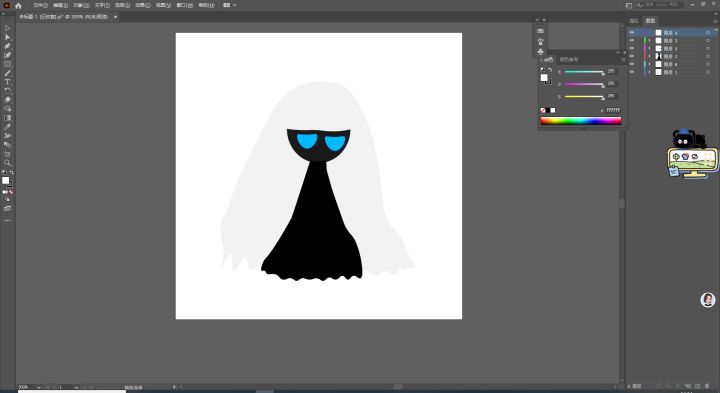Click the delete layer trash icon

pyautogui.click(x=708, y=386)
